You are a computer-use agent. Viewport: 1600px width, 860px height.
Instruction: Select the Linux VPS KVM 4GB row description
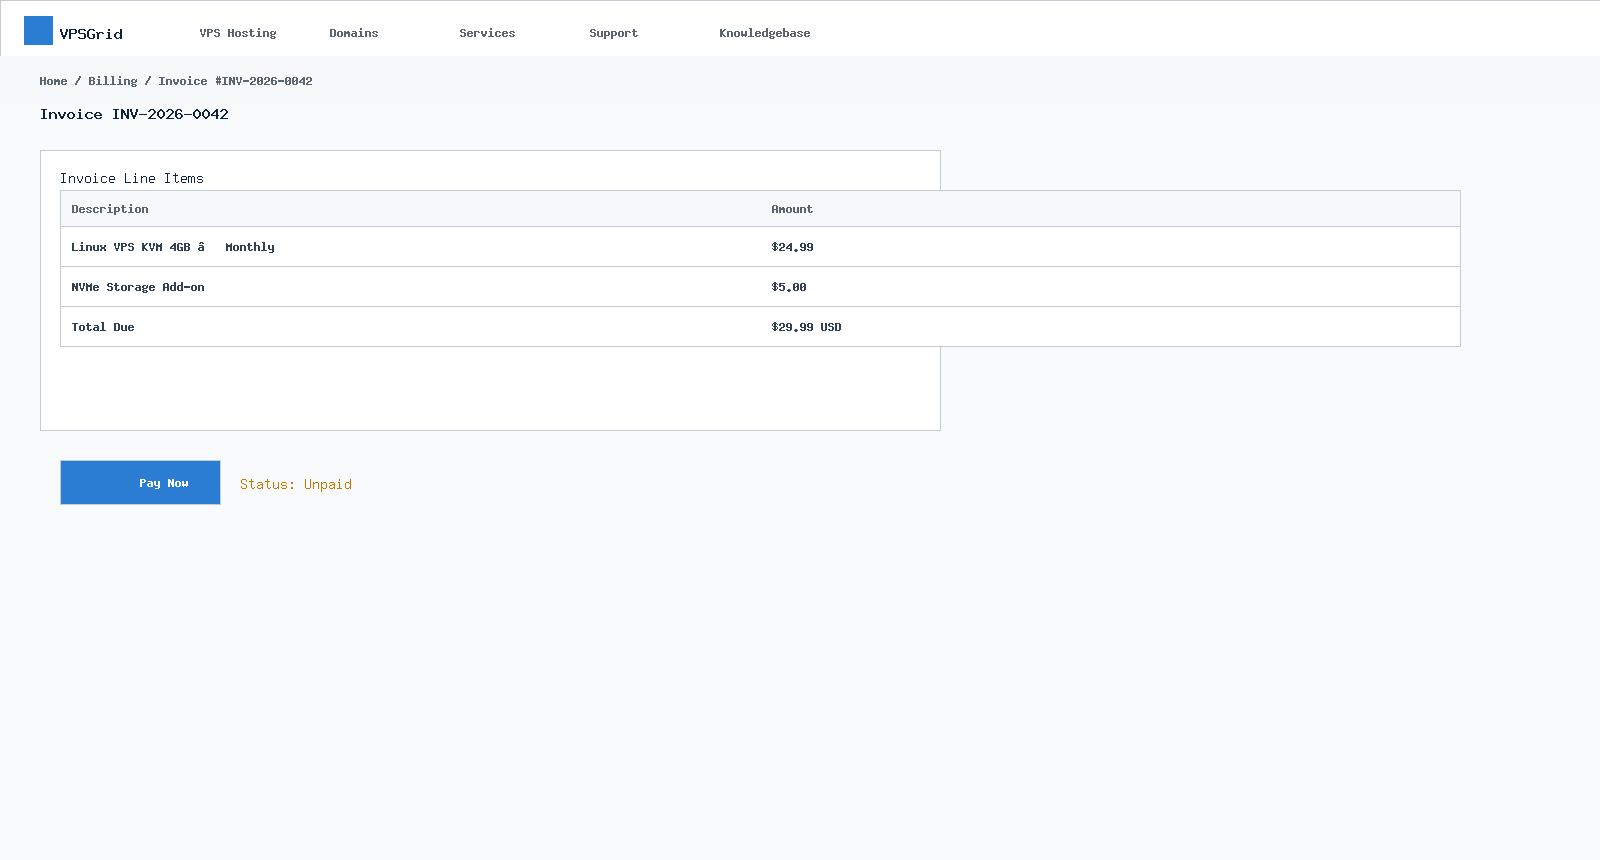click(x=173, y=247)
